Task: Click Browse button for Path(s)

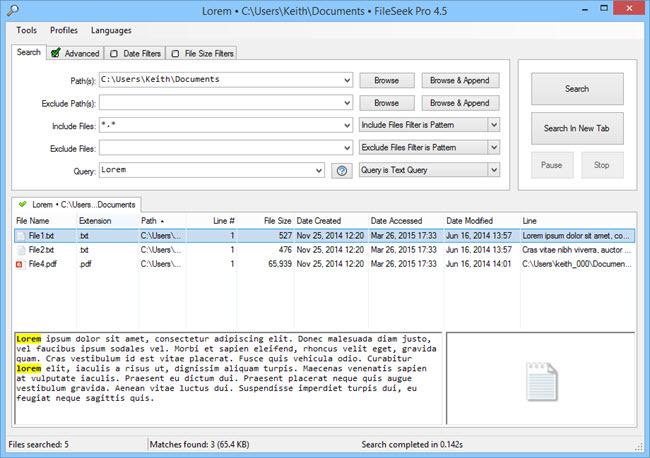Action: [x=387, y=80]
